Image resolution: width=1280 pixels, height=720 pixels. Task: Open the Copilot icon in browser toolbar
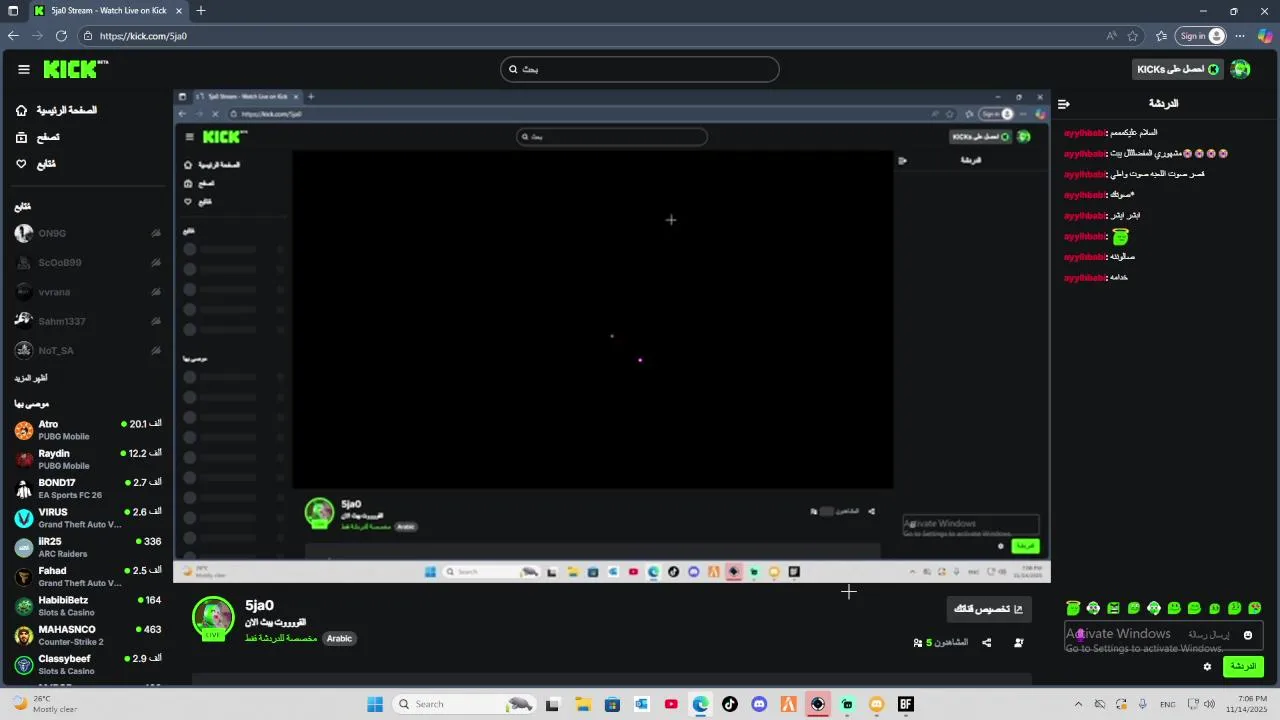click(1265, 36)
